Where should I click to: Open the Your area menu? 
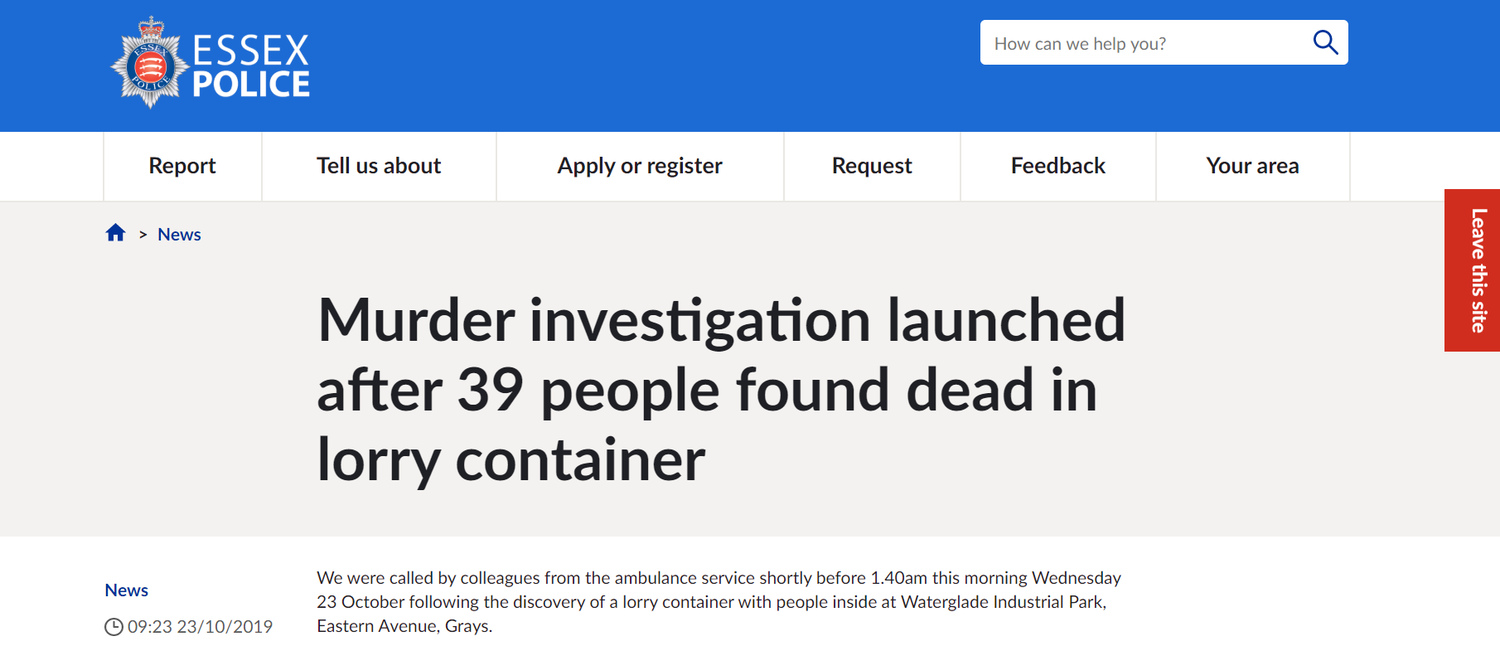tap(1253, 166)
